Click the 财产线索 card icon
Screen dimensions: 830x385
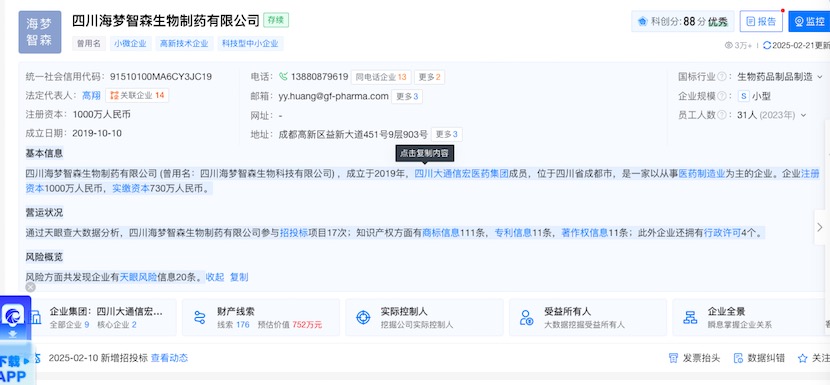[200, 317]
